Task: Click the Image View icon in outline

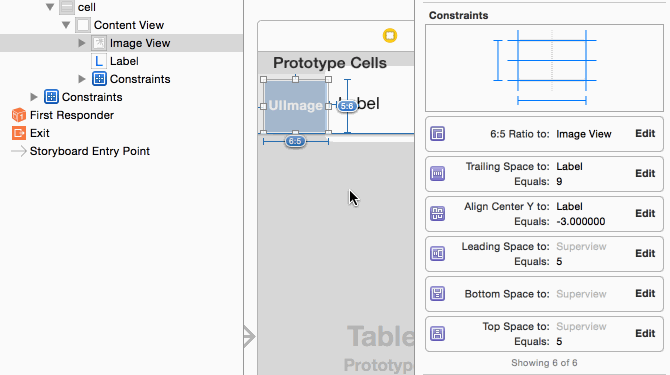Action: point(99,43)
